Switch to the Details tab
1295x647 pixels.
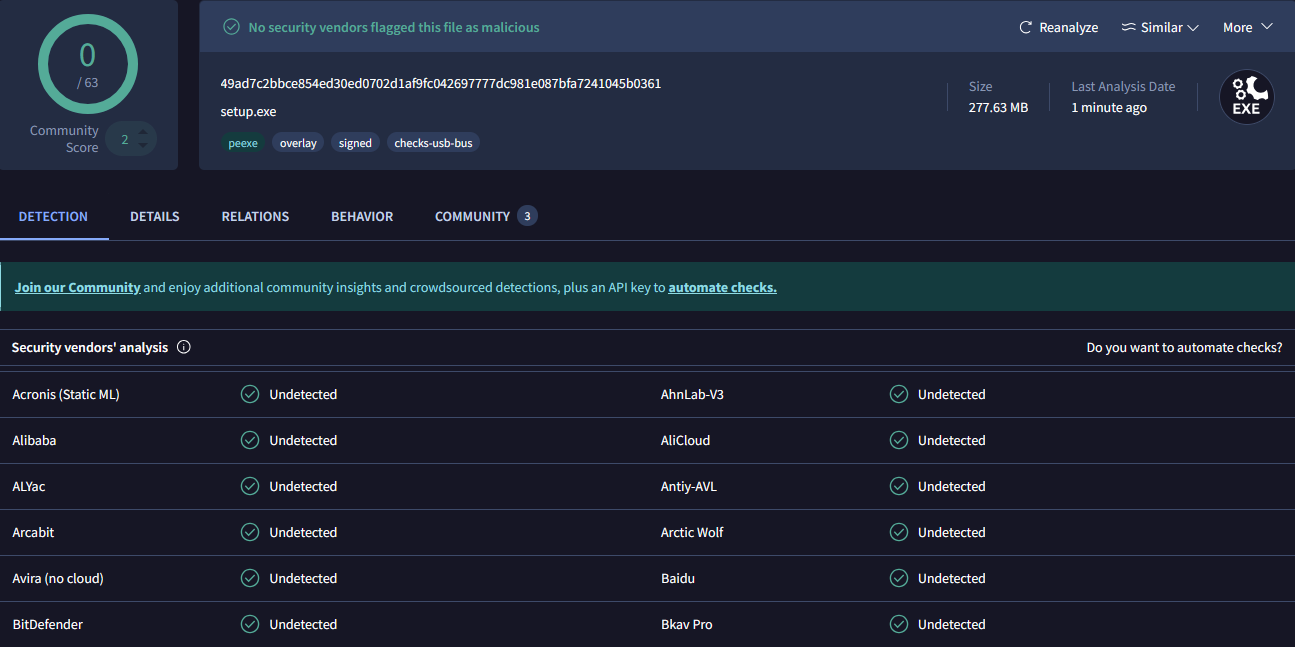pyautogui.click(x=155, y=217)
